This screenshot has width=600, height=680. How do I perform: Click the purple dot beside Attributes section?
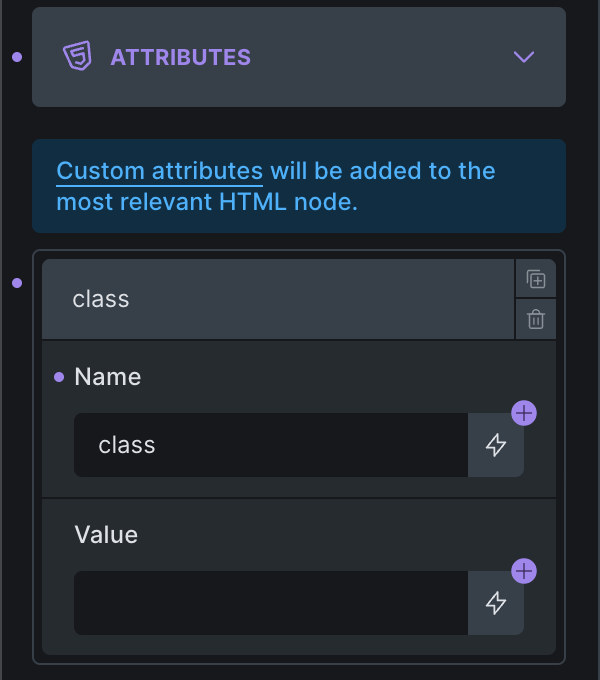tap(17, 57)
